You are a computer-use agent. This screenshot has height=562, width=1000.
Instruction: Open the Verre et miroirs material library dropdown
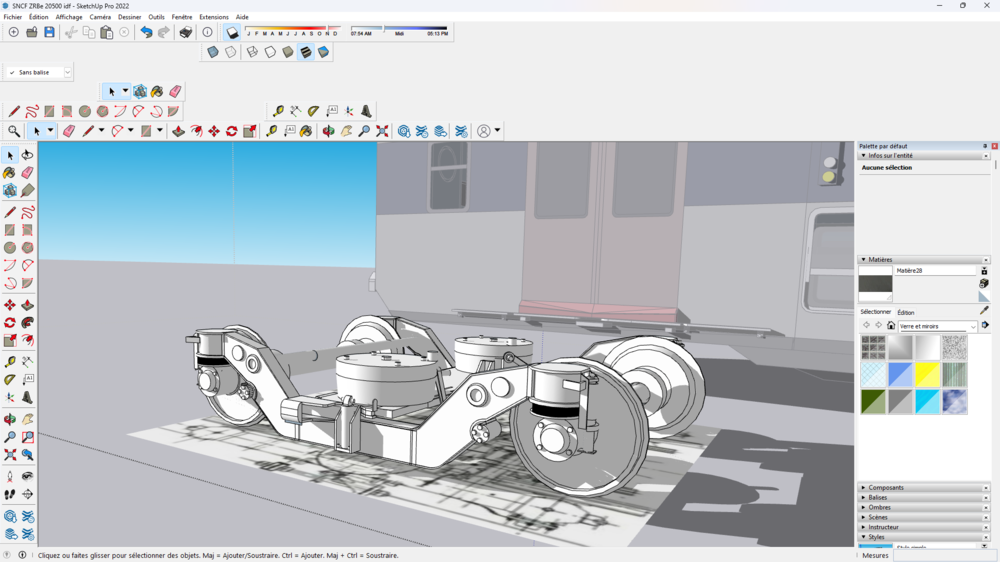973,326
